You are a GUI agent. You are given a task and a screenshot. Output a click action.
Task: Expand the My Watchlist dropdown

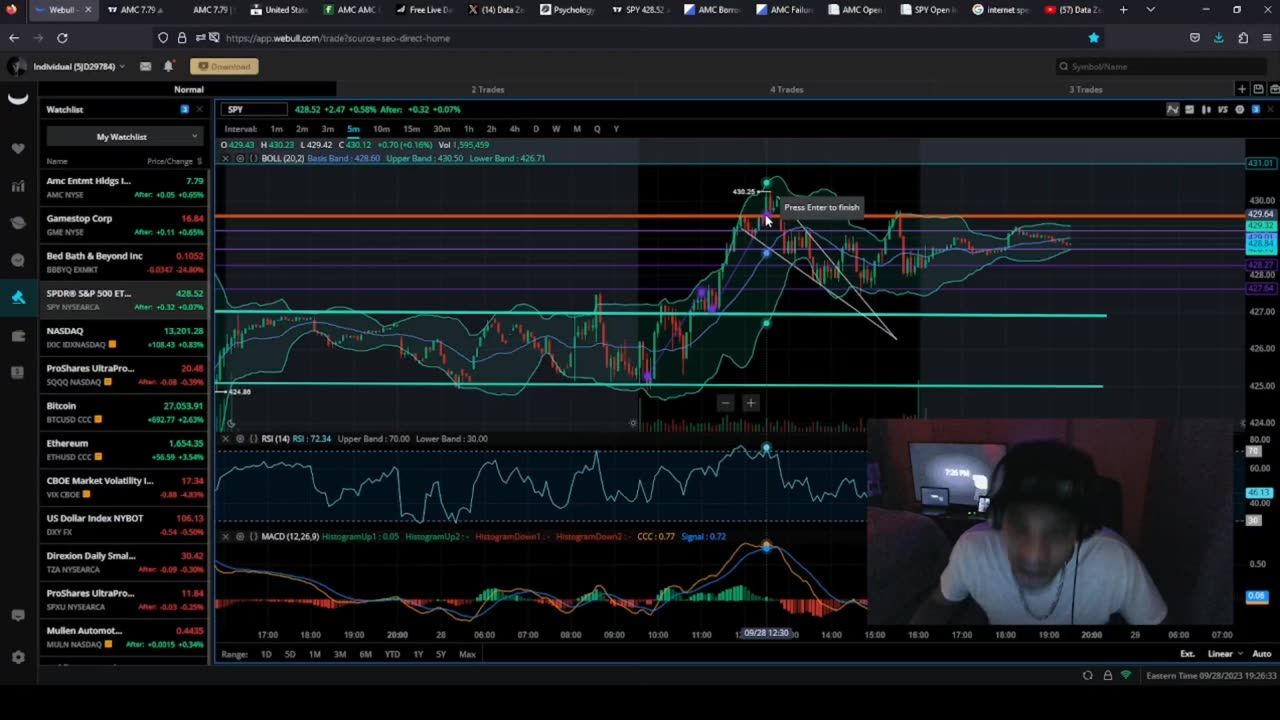pyautogui.click(x=125, y=136)
